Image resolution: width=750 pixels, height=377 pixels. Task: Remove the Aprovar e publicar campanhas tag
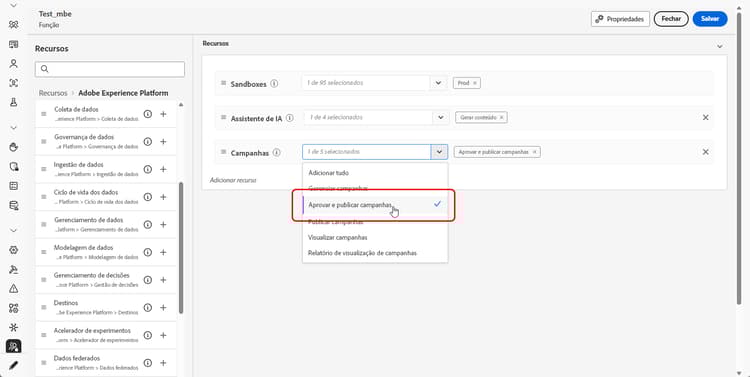tap(534, 152)
